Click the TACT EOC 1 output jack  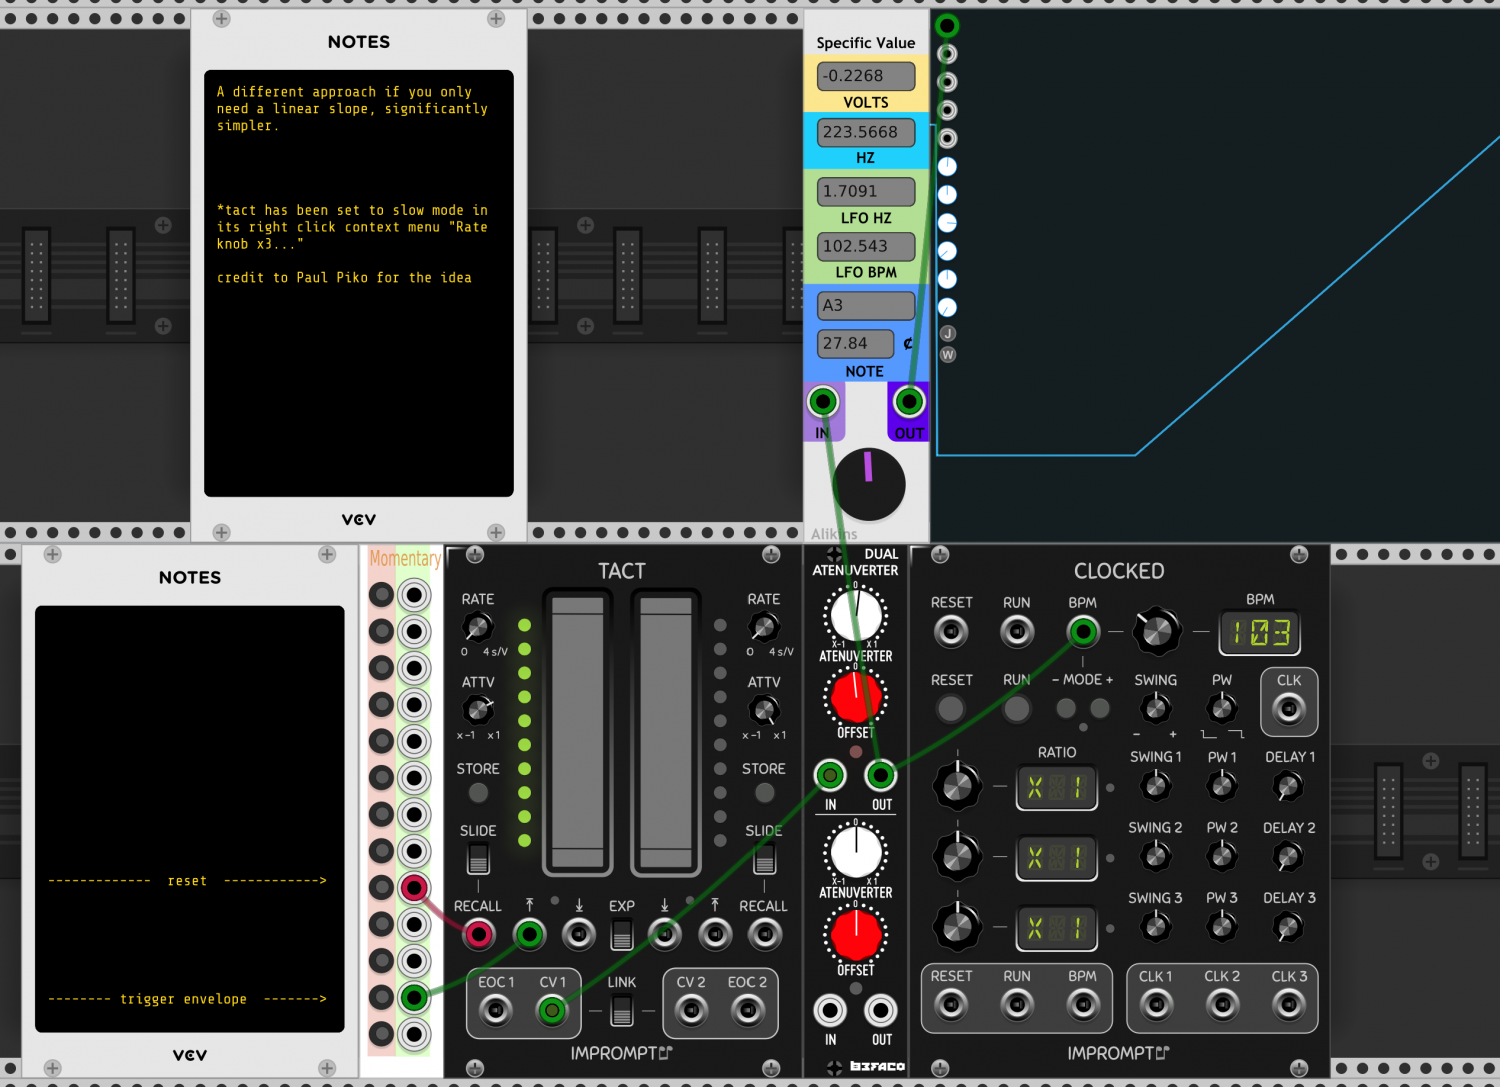[496, 1011]
